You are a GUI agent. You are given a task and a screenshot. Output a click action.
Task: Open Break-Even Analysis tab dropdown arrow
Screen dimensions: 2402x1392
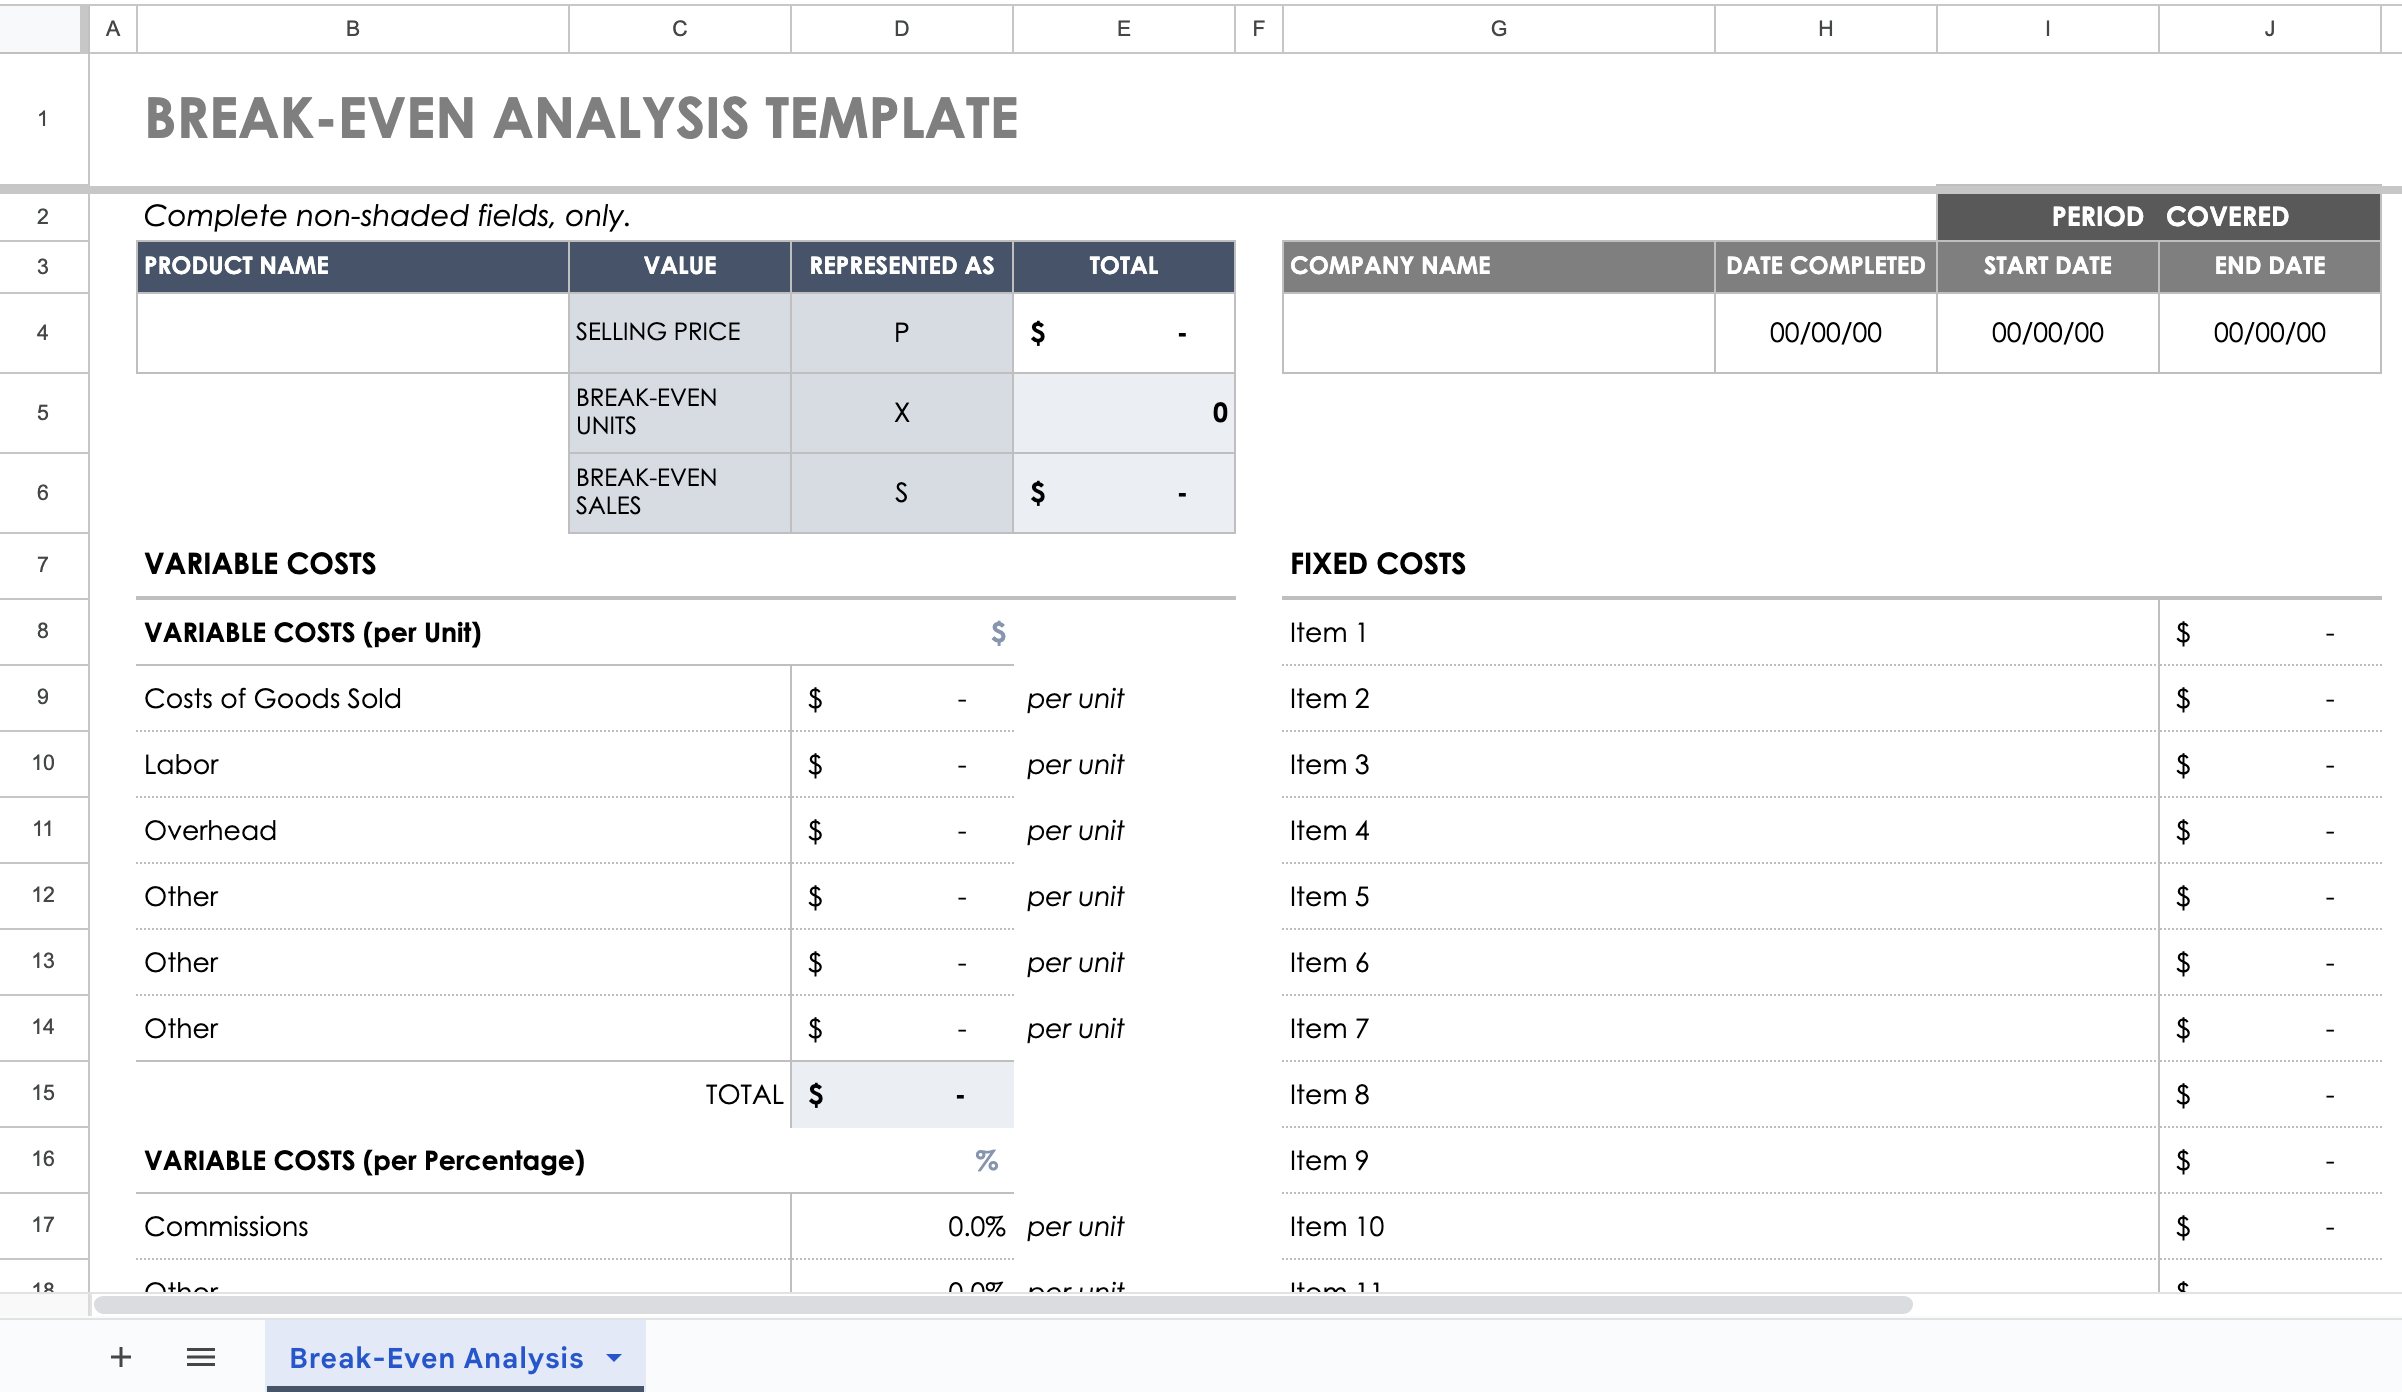point(614,1358)
